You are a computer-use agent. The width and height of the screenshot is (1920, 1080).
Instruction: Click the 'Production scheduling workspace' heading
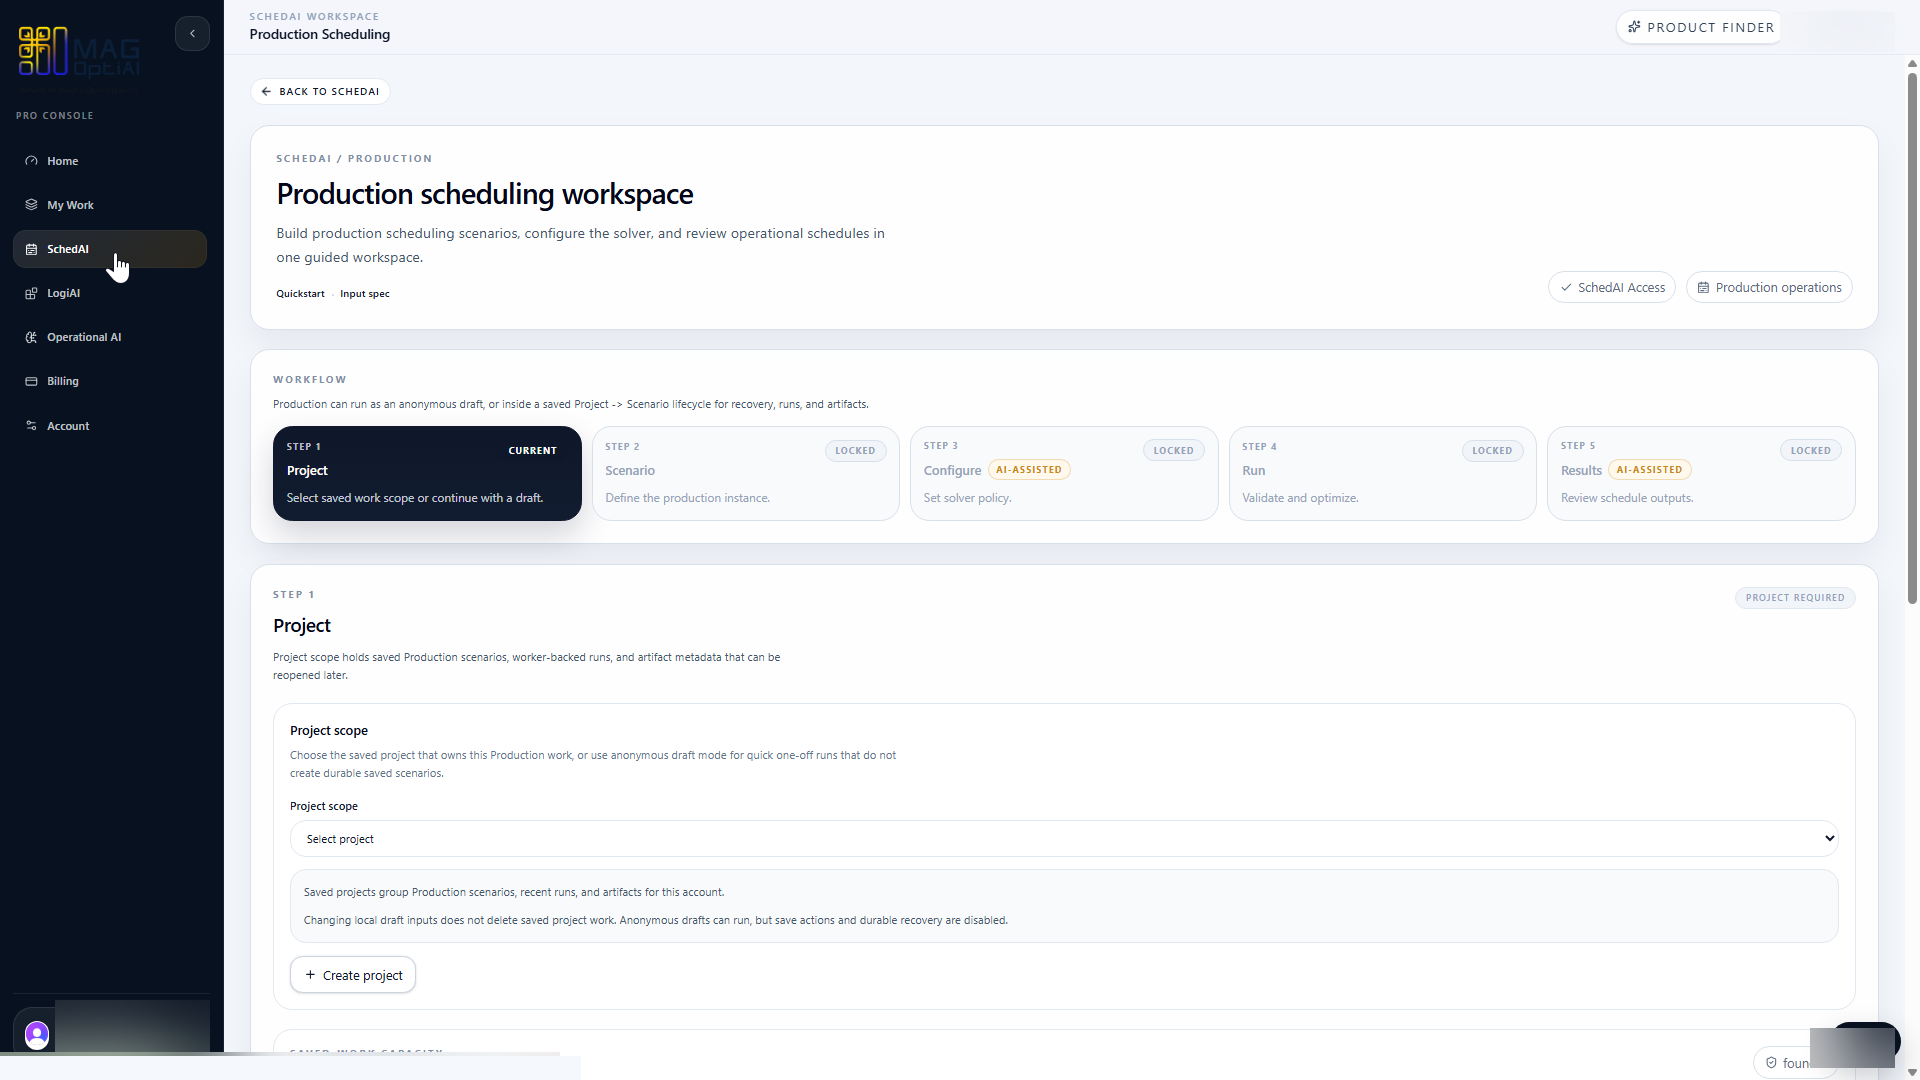pos(485,194)
